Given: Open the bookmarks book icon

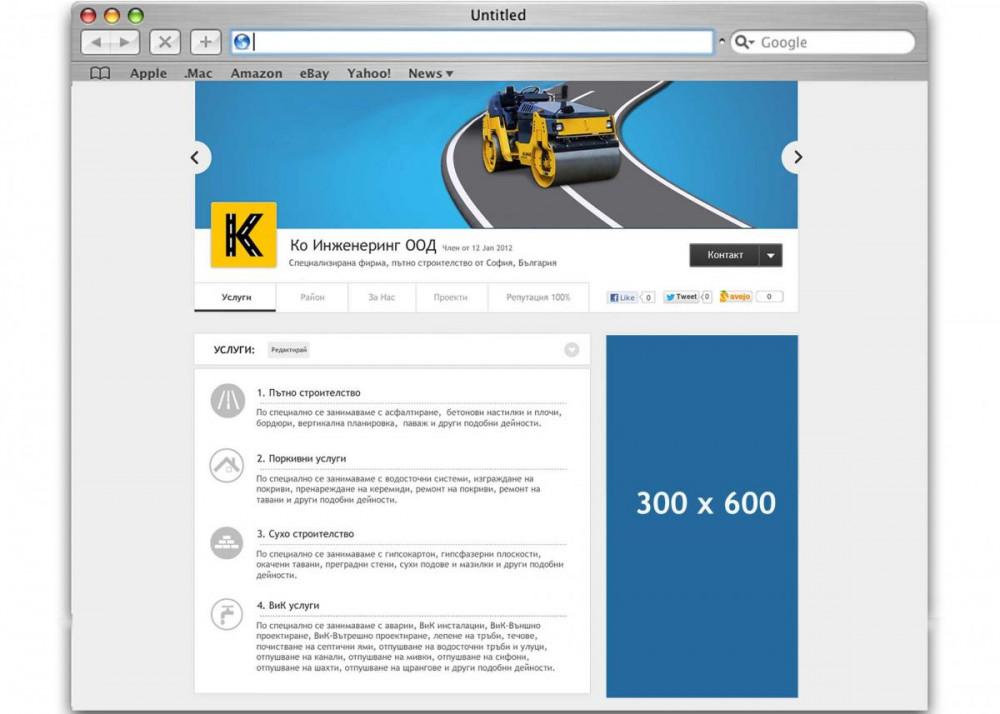Looking at the screenshot, I should pyautogui.click(x=100, y=73).
